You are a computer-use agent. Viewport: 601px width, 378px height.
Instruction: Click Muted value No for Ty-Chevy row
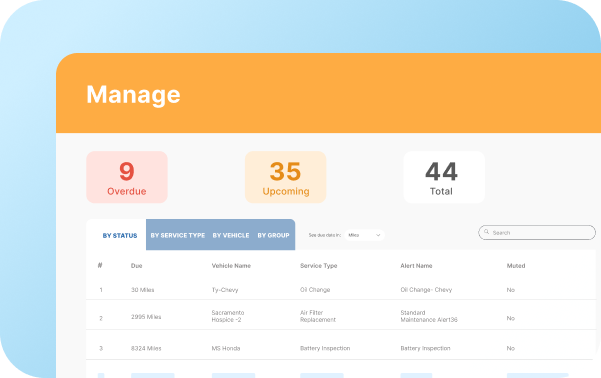tap(511, 290)
